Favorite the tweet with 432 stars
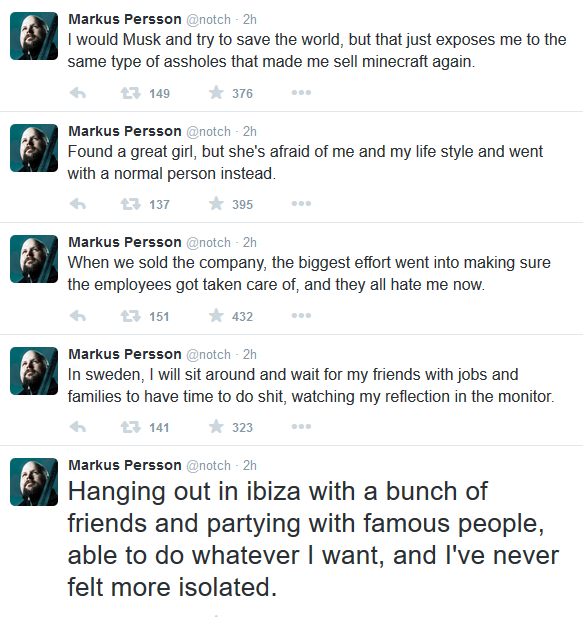The height and width of the screenshot is (617, 583). pyautogui.click(x=216, y=316)
